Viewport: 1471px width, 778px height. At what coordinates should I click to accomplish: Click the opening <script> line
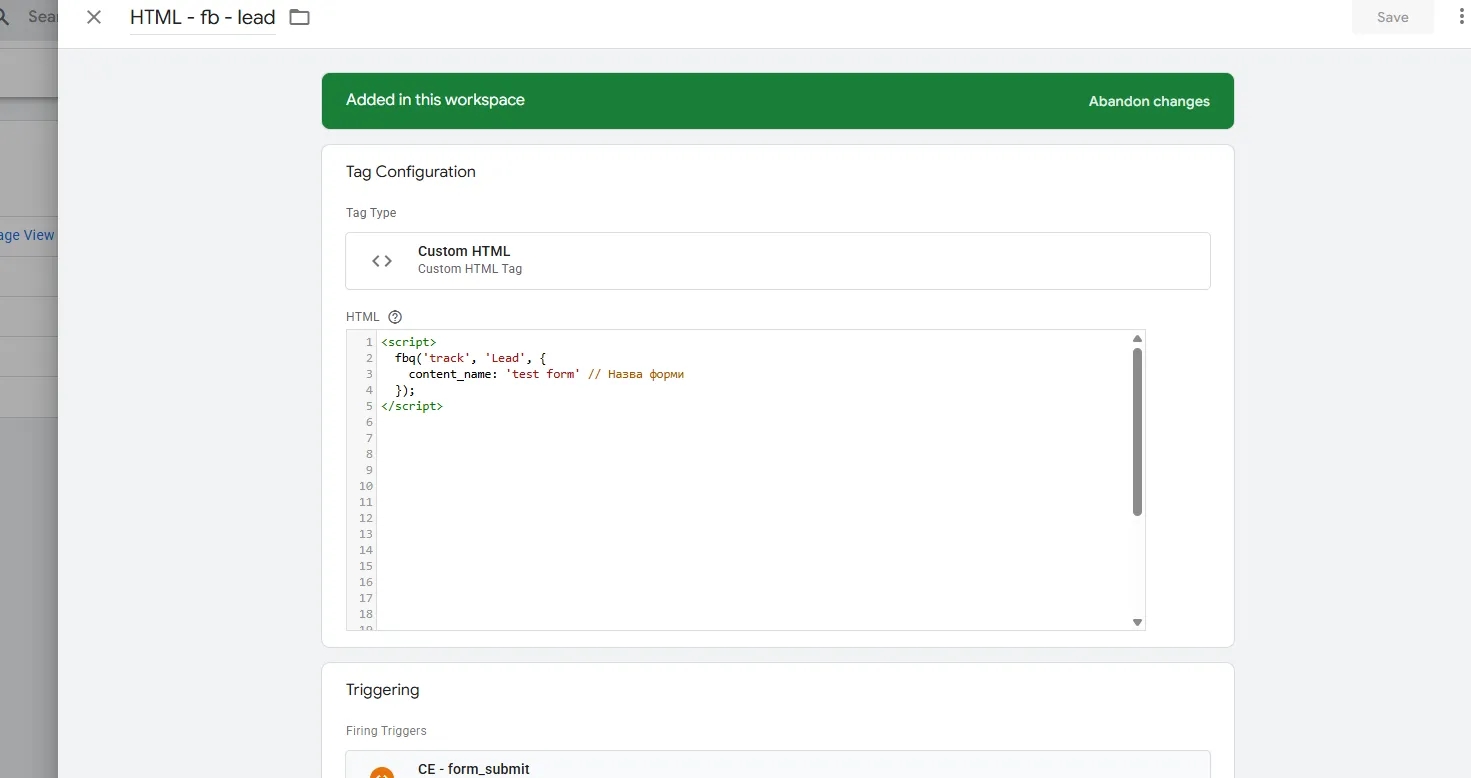click(x=408, y=342)
